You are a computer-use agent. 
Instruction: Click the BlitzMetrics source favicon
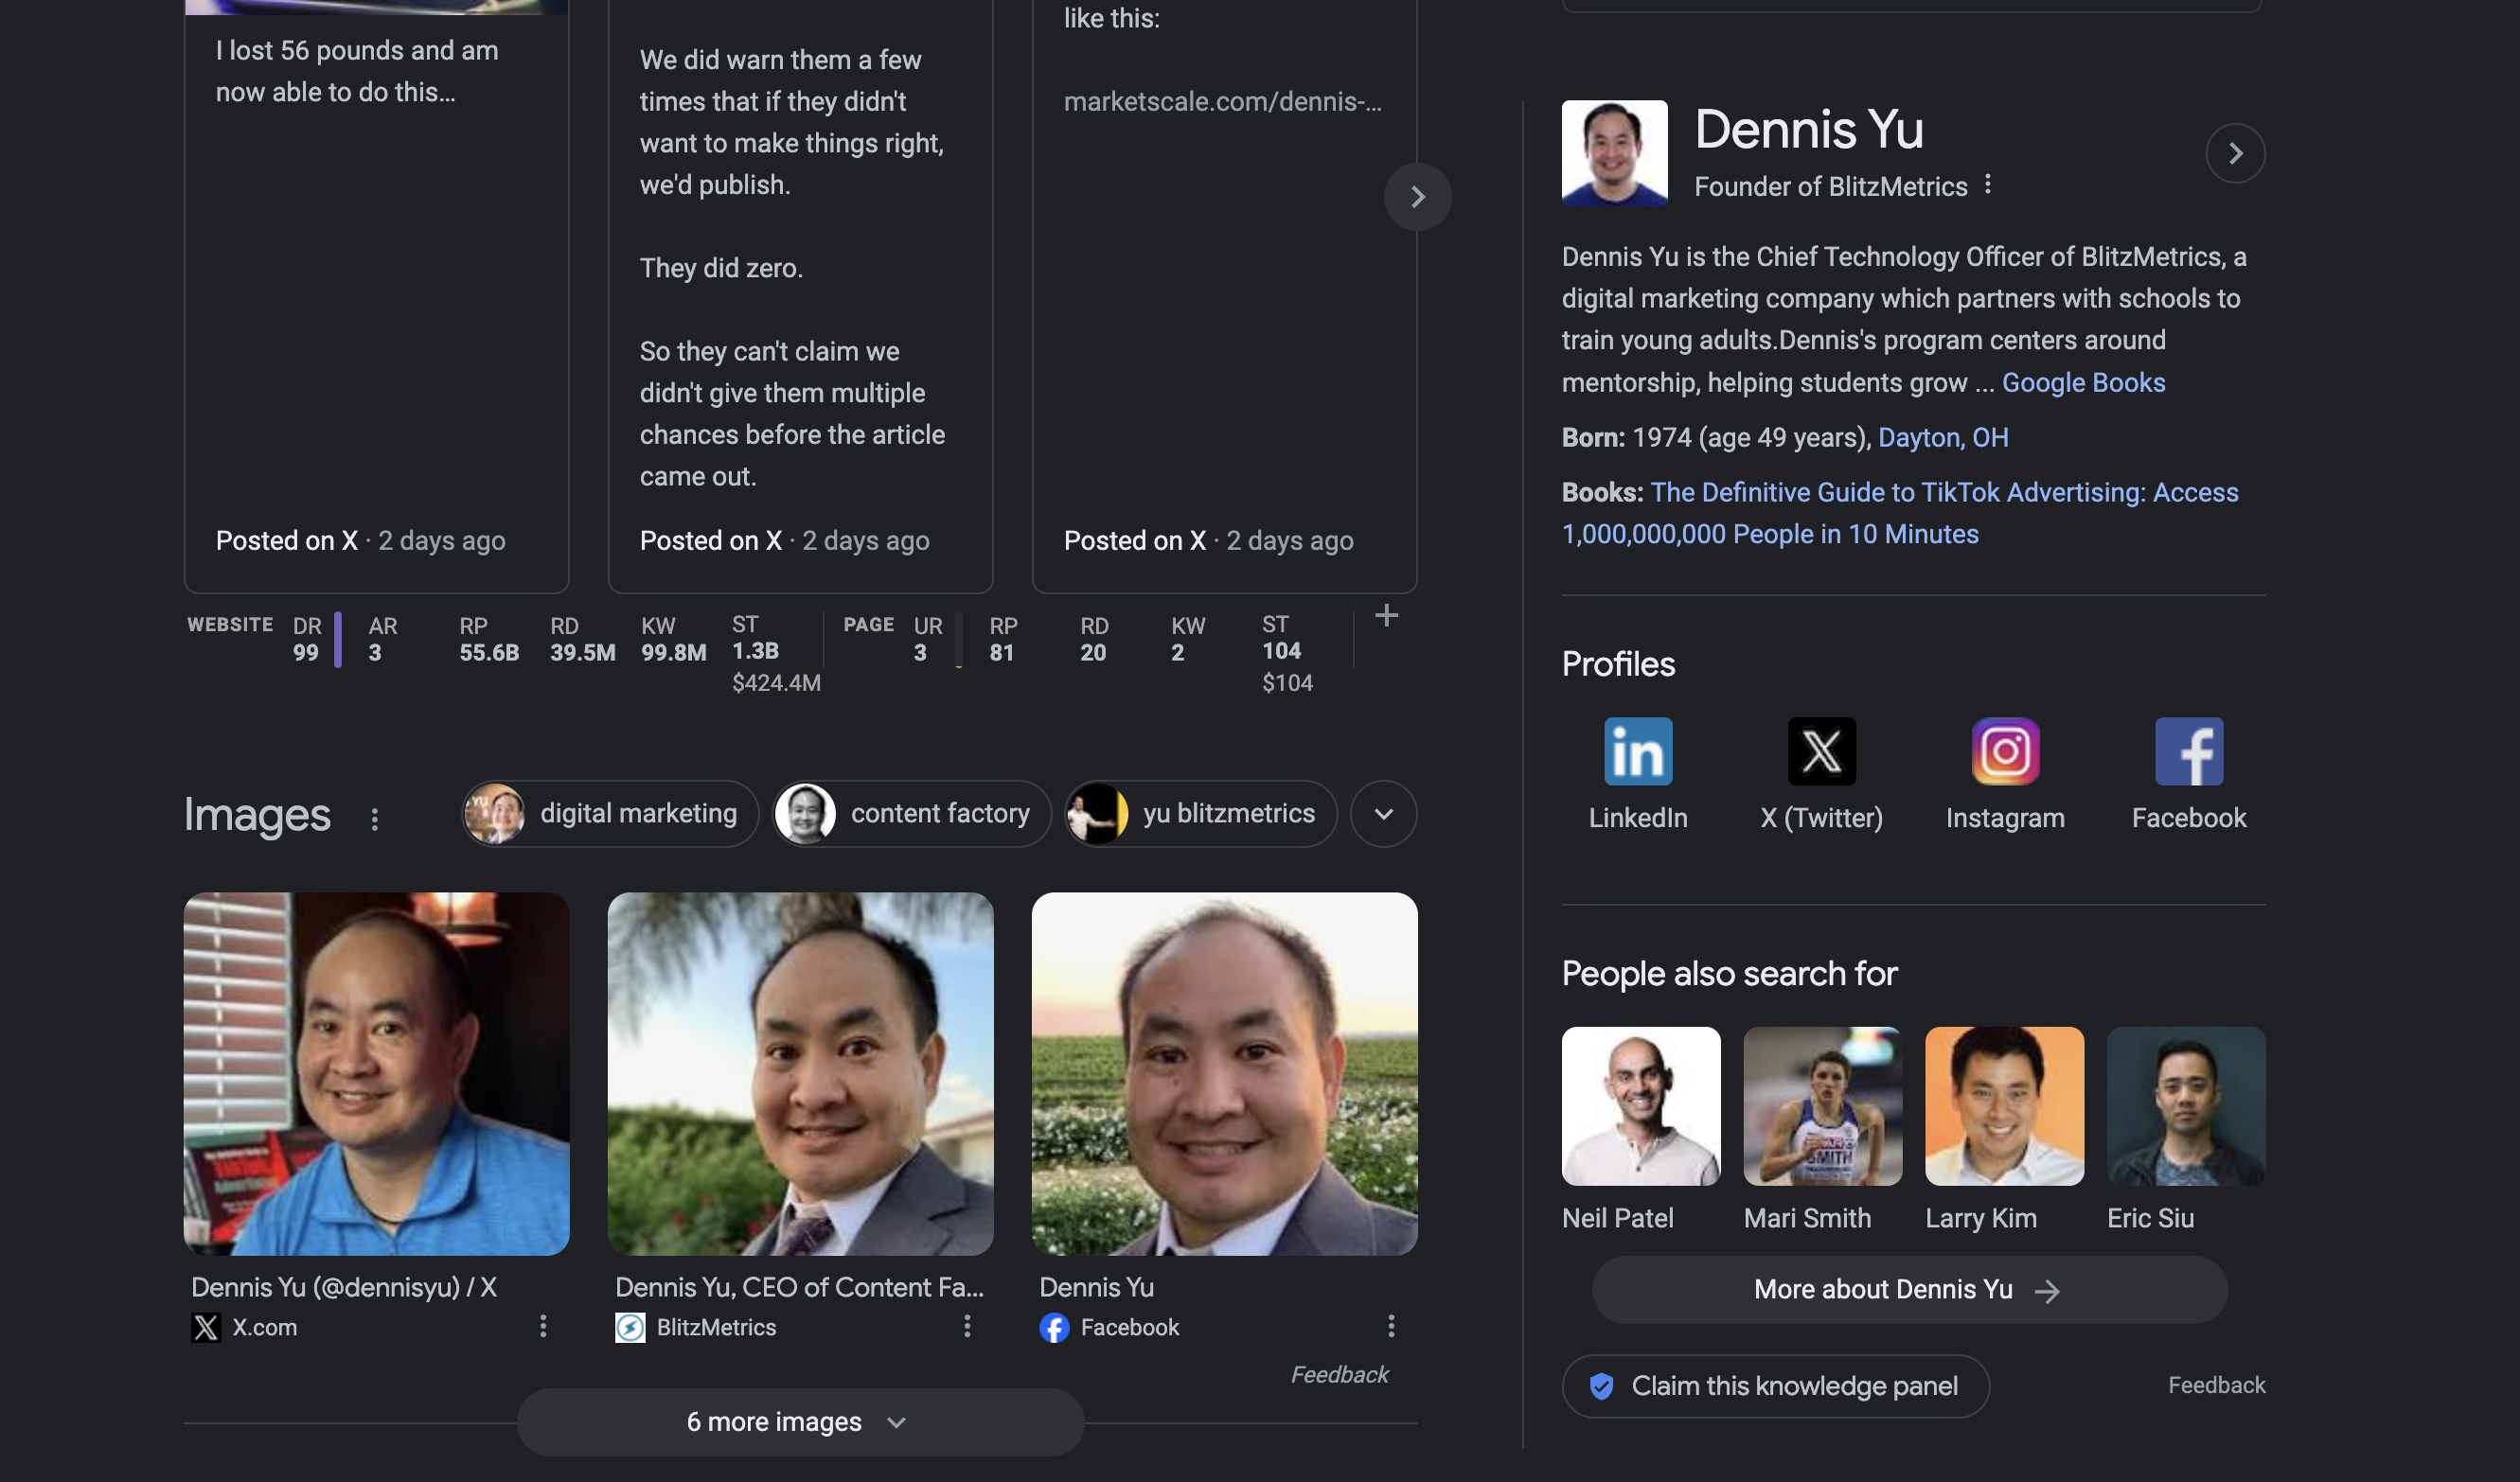click(630, 1327)
